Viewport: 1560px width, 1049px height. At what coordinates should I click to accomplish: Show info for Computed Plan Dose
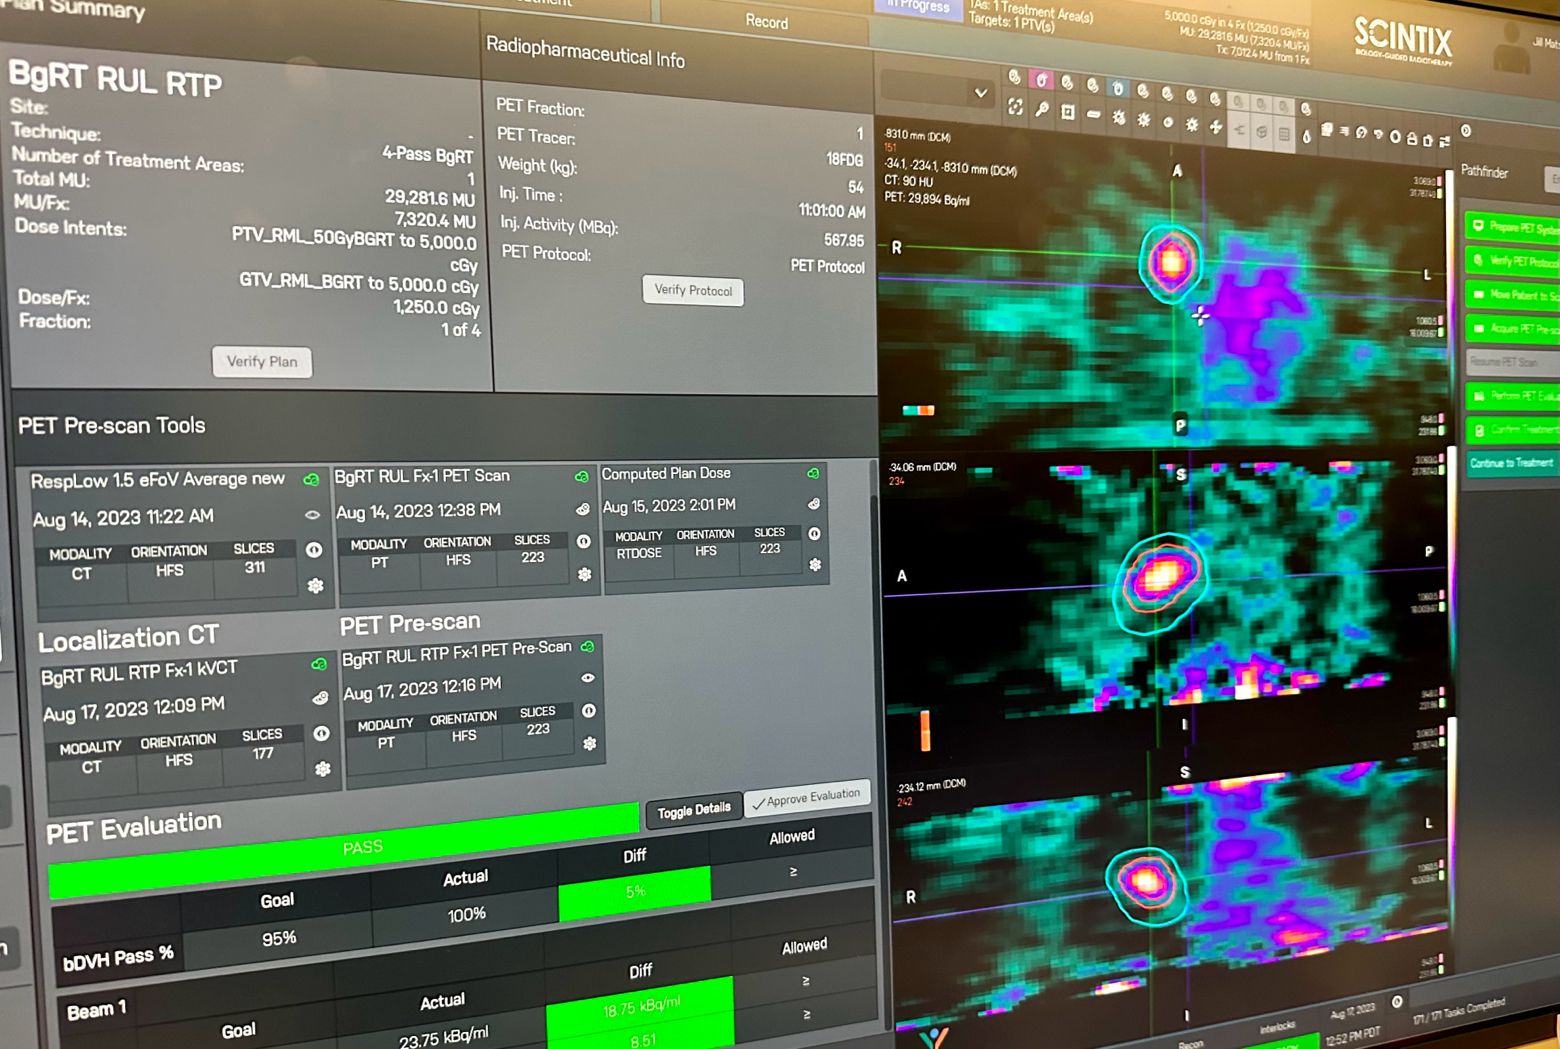click(815, 534)
